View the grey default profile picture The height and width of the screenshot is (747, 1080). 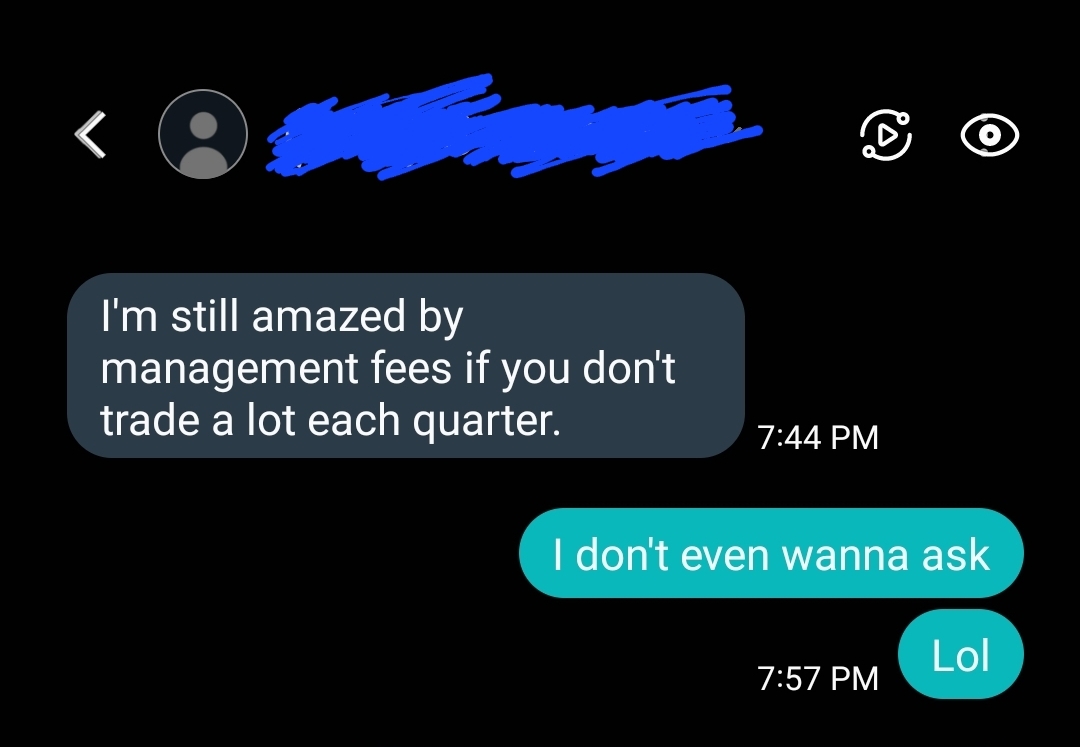[x=202, y=134]
